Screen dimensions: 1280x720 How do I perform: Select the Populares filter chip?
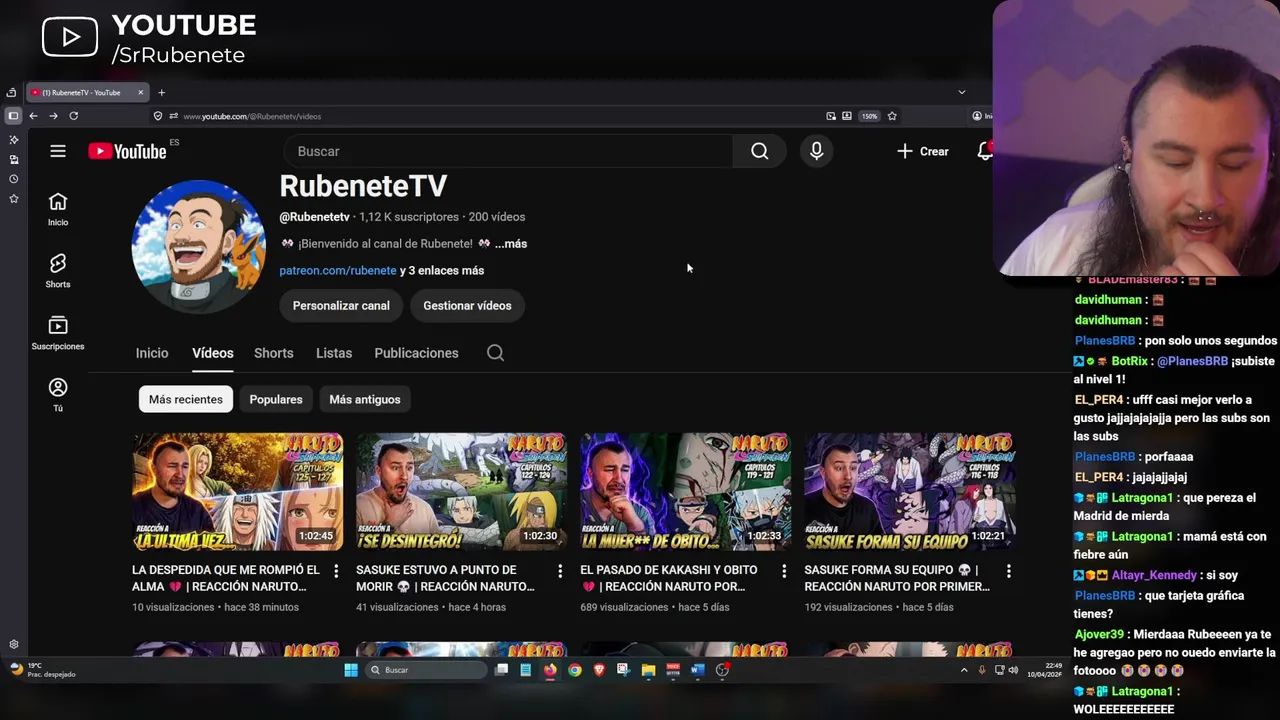coord(276,399)
